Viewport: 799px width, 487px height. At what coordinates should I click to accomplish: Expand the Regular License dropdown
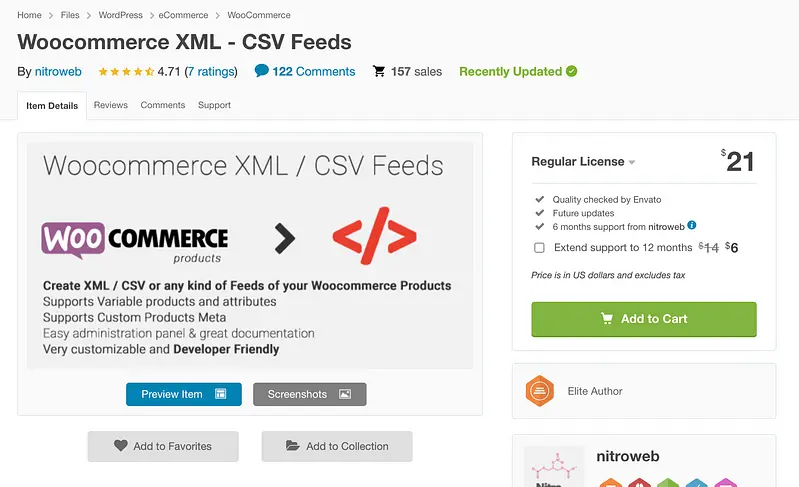632,162
